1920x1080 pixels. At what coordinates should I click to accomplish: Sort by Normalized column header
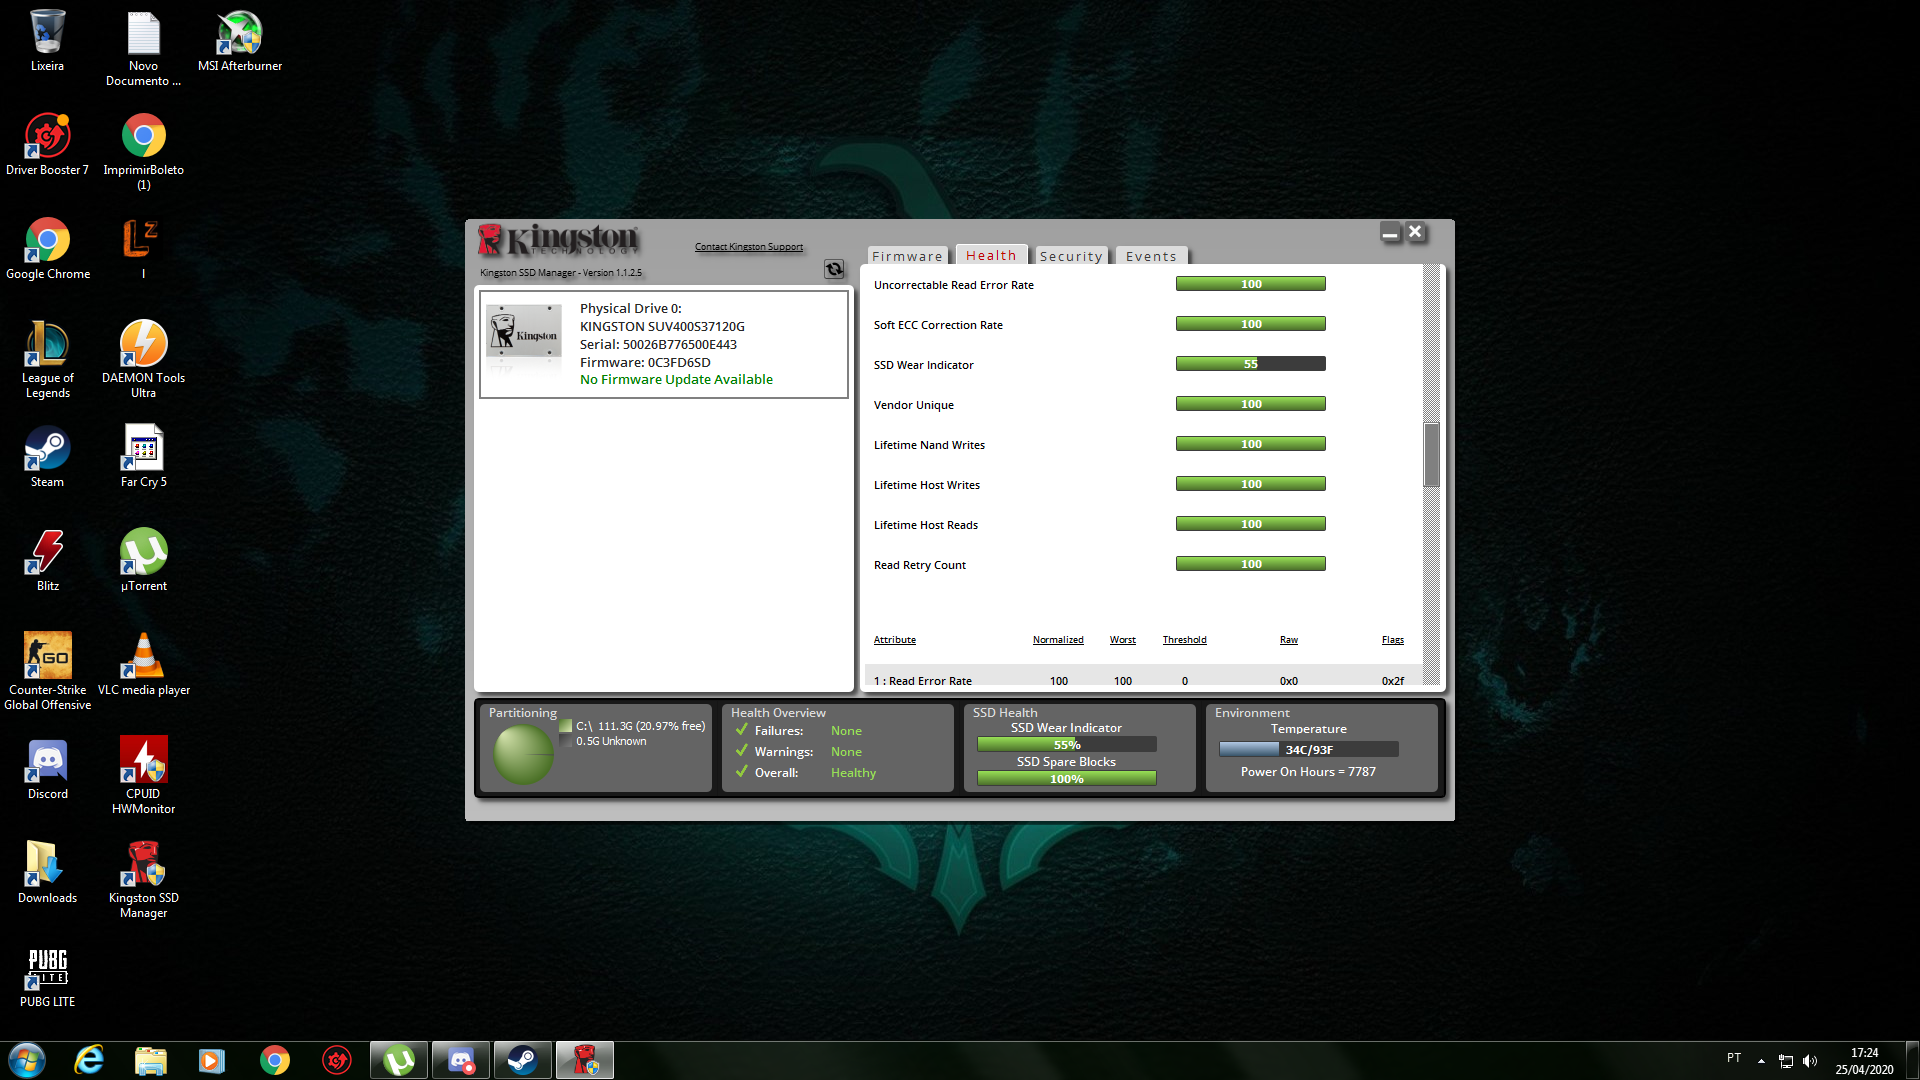point(1058,640)
